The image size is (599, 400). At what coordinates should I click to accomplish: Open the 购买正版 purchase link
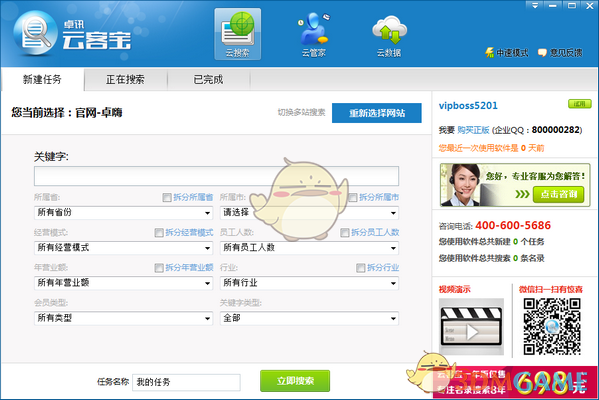(x=473, y=130)
